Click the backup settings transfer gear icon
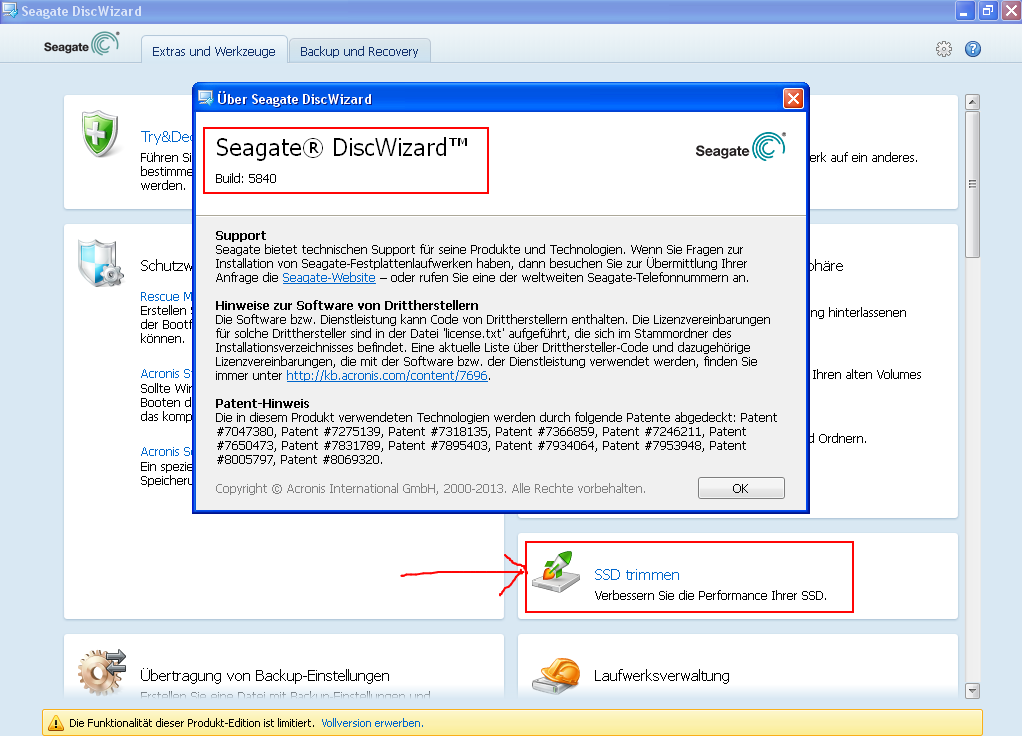This screenshot has height=736, width=1022. point(102,671)
